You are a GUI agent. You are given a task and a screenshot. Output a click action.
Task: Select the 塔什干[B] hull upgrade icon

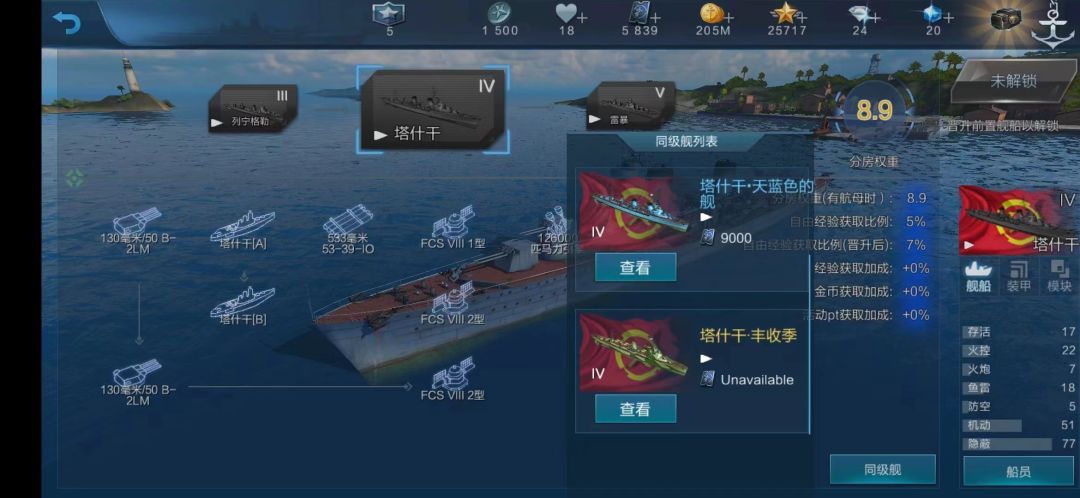coord(242,300)
